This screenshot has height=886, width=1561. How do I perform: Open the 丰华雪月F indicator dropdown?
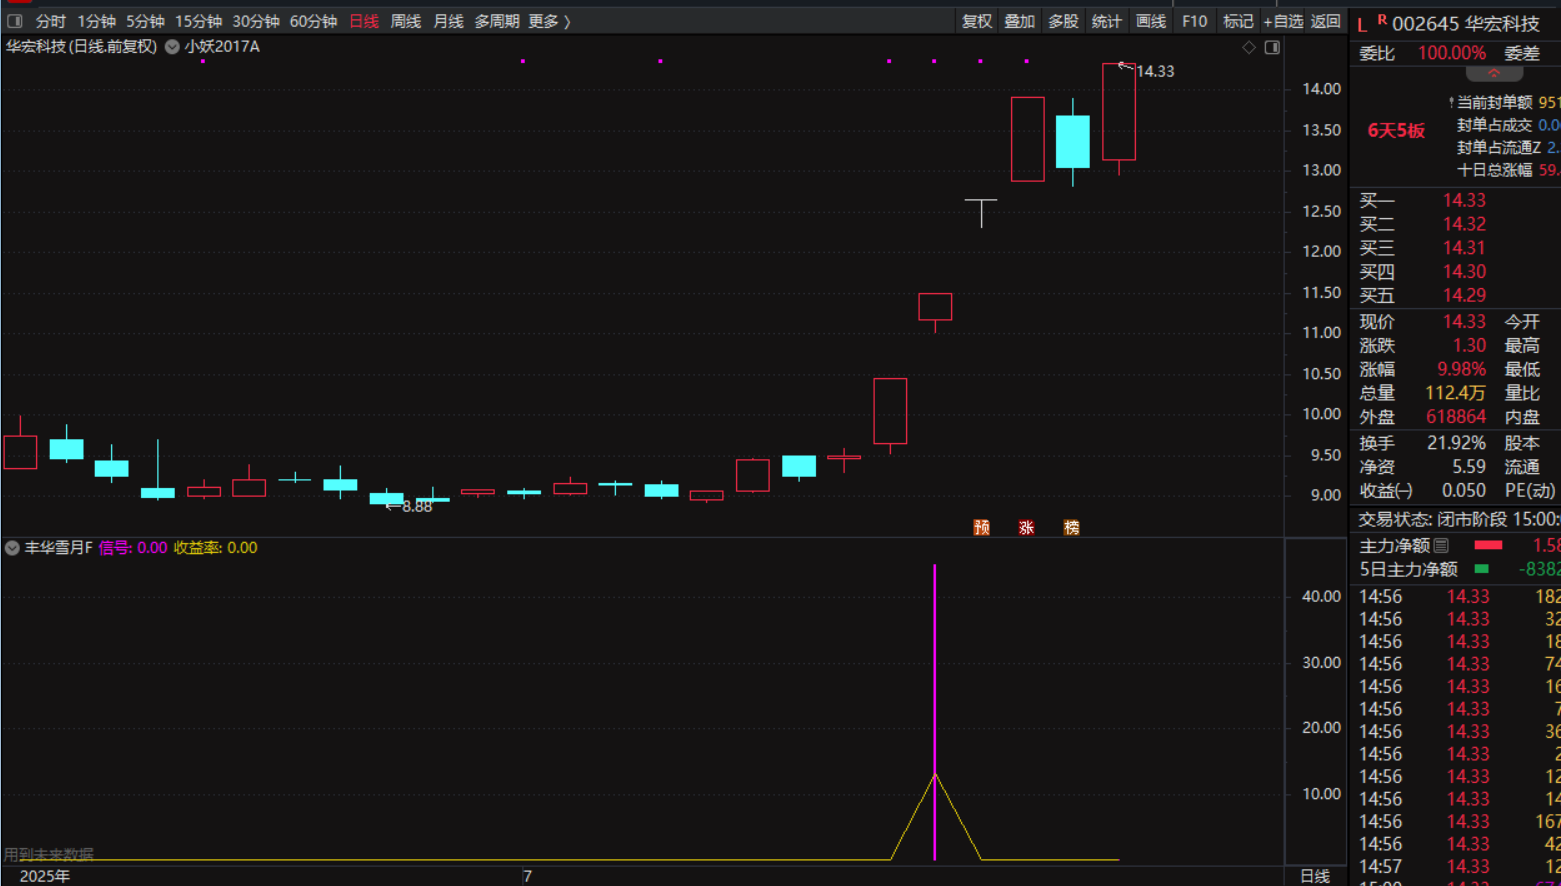pos(12,548)
